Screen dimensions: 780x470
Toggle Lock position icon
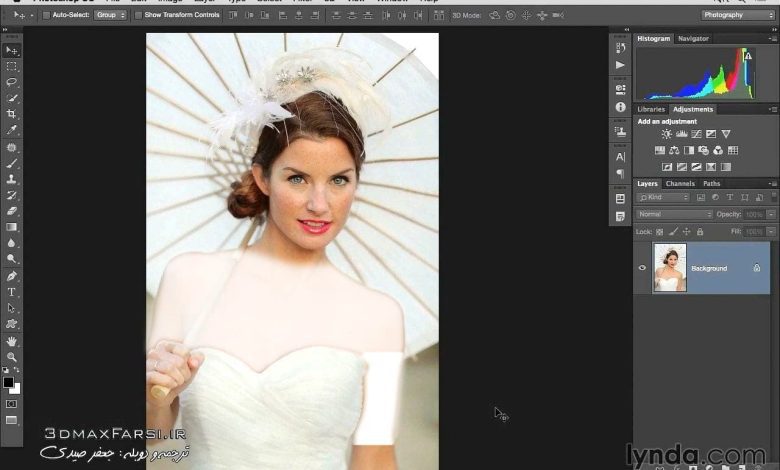(687, 232)
